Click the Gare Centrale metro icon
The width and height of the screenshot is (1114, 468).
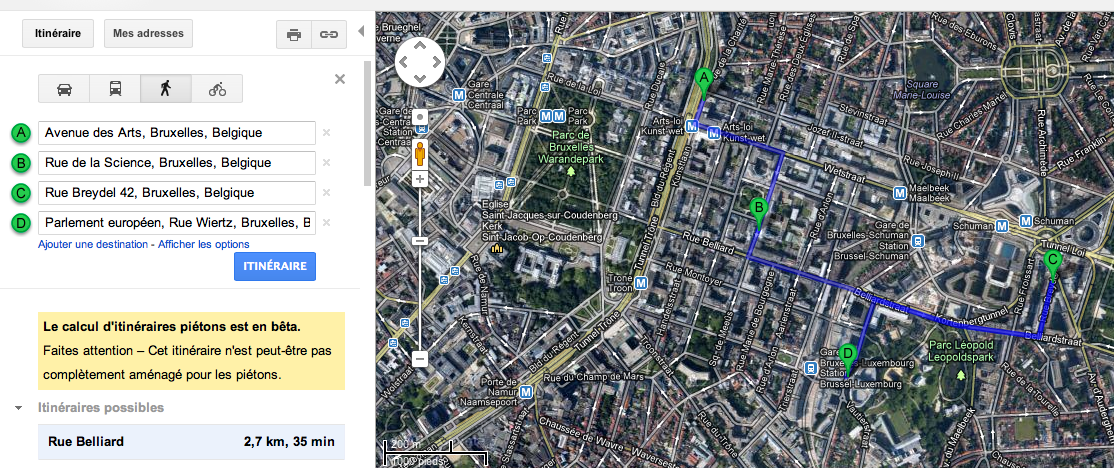pos(460,94)
